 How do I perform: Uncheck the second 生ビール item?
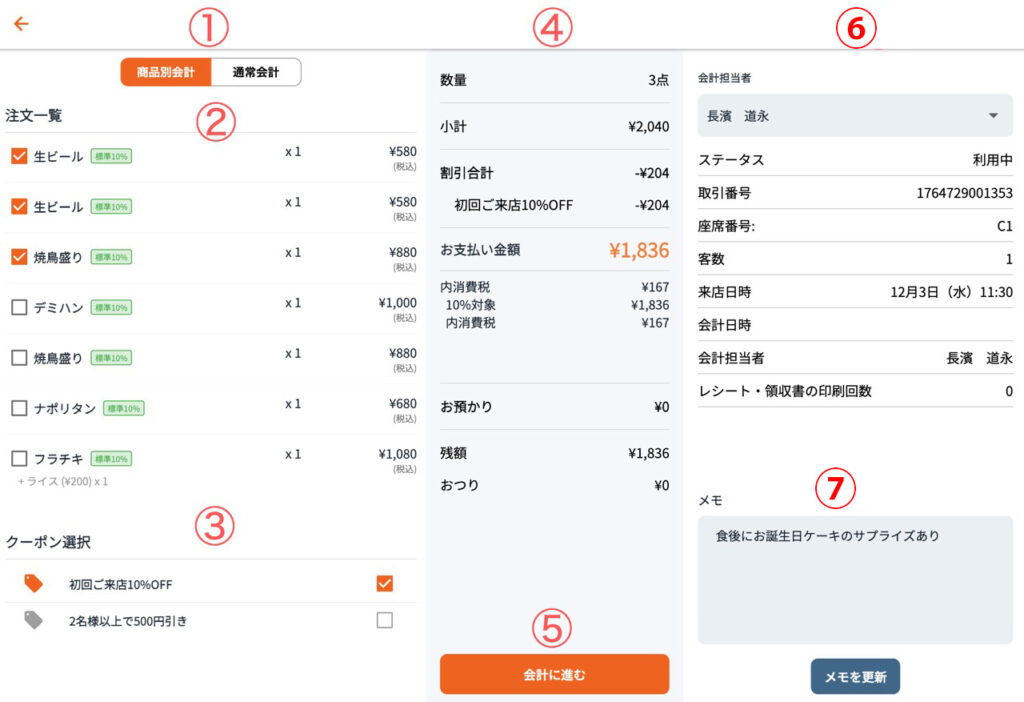(x=19, y=206)
